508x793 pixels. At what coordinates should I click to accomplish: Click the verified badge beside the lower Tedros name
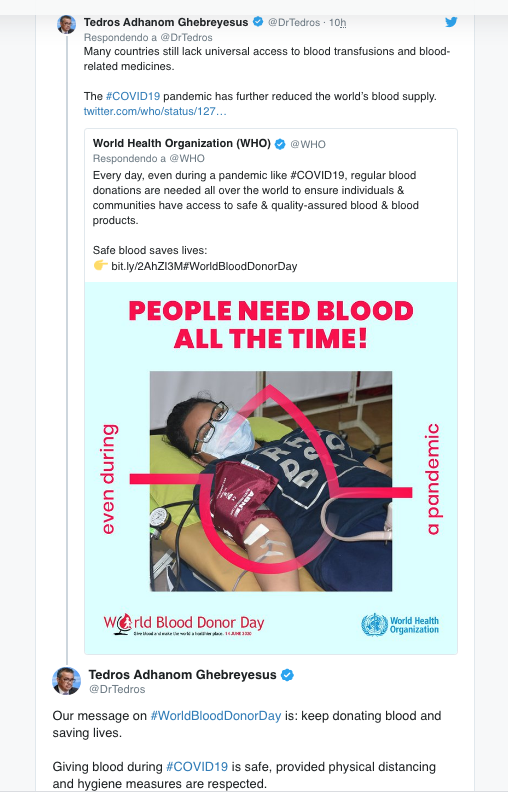tap(287, 675)
